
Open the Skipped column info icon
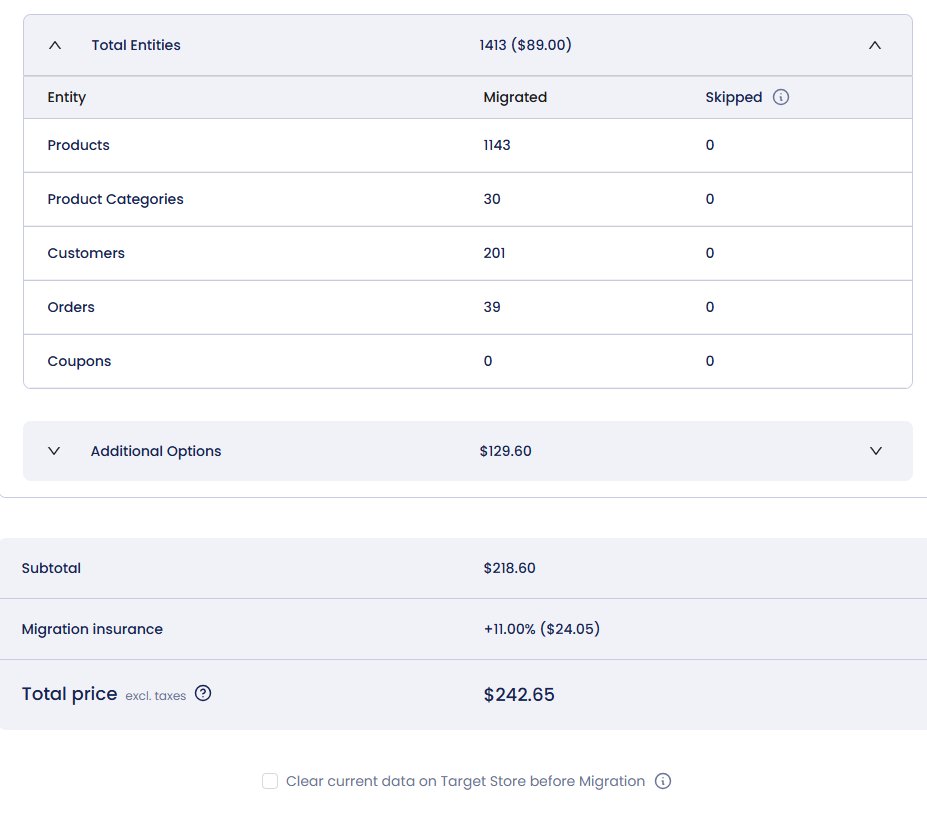[x=781, y=97]
